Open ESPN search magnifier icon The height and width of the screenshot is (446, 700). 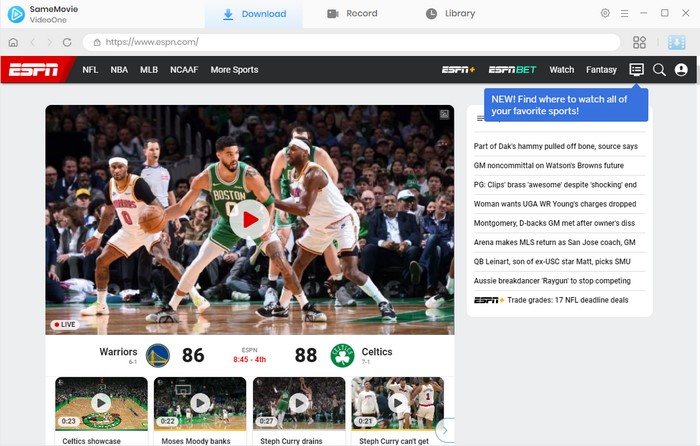tap(659, 70)
